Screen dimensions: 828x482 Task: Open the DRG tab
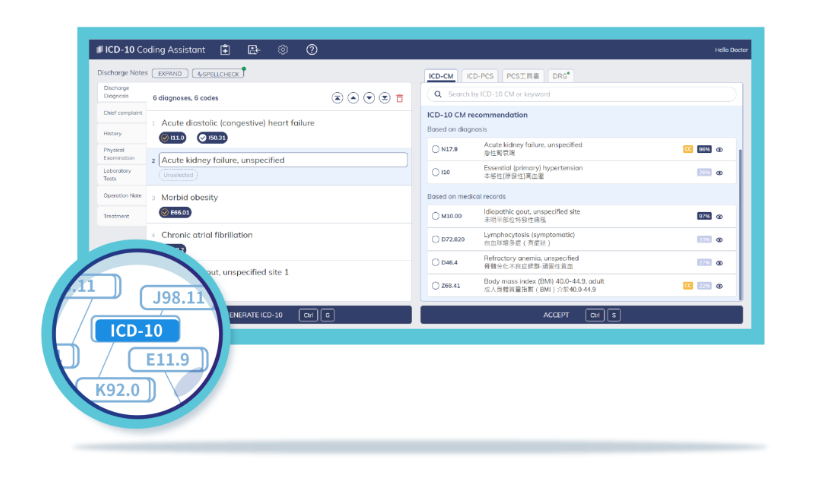[561, 76]
